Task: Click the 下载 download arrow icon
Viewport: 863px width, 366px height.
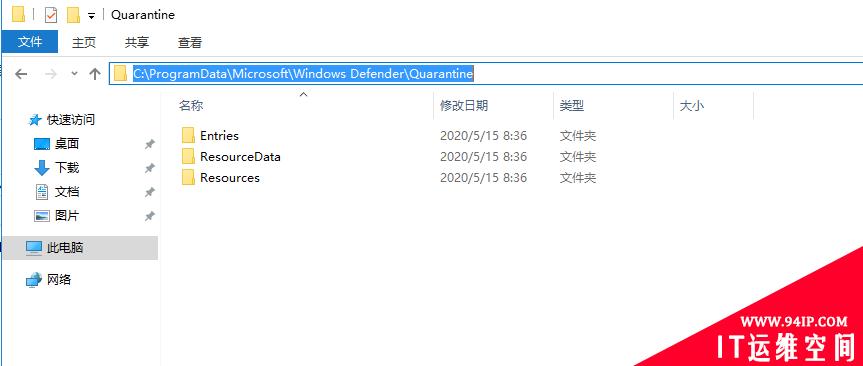Action: [x=42, y=168]
